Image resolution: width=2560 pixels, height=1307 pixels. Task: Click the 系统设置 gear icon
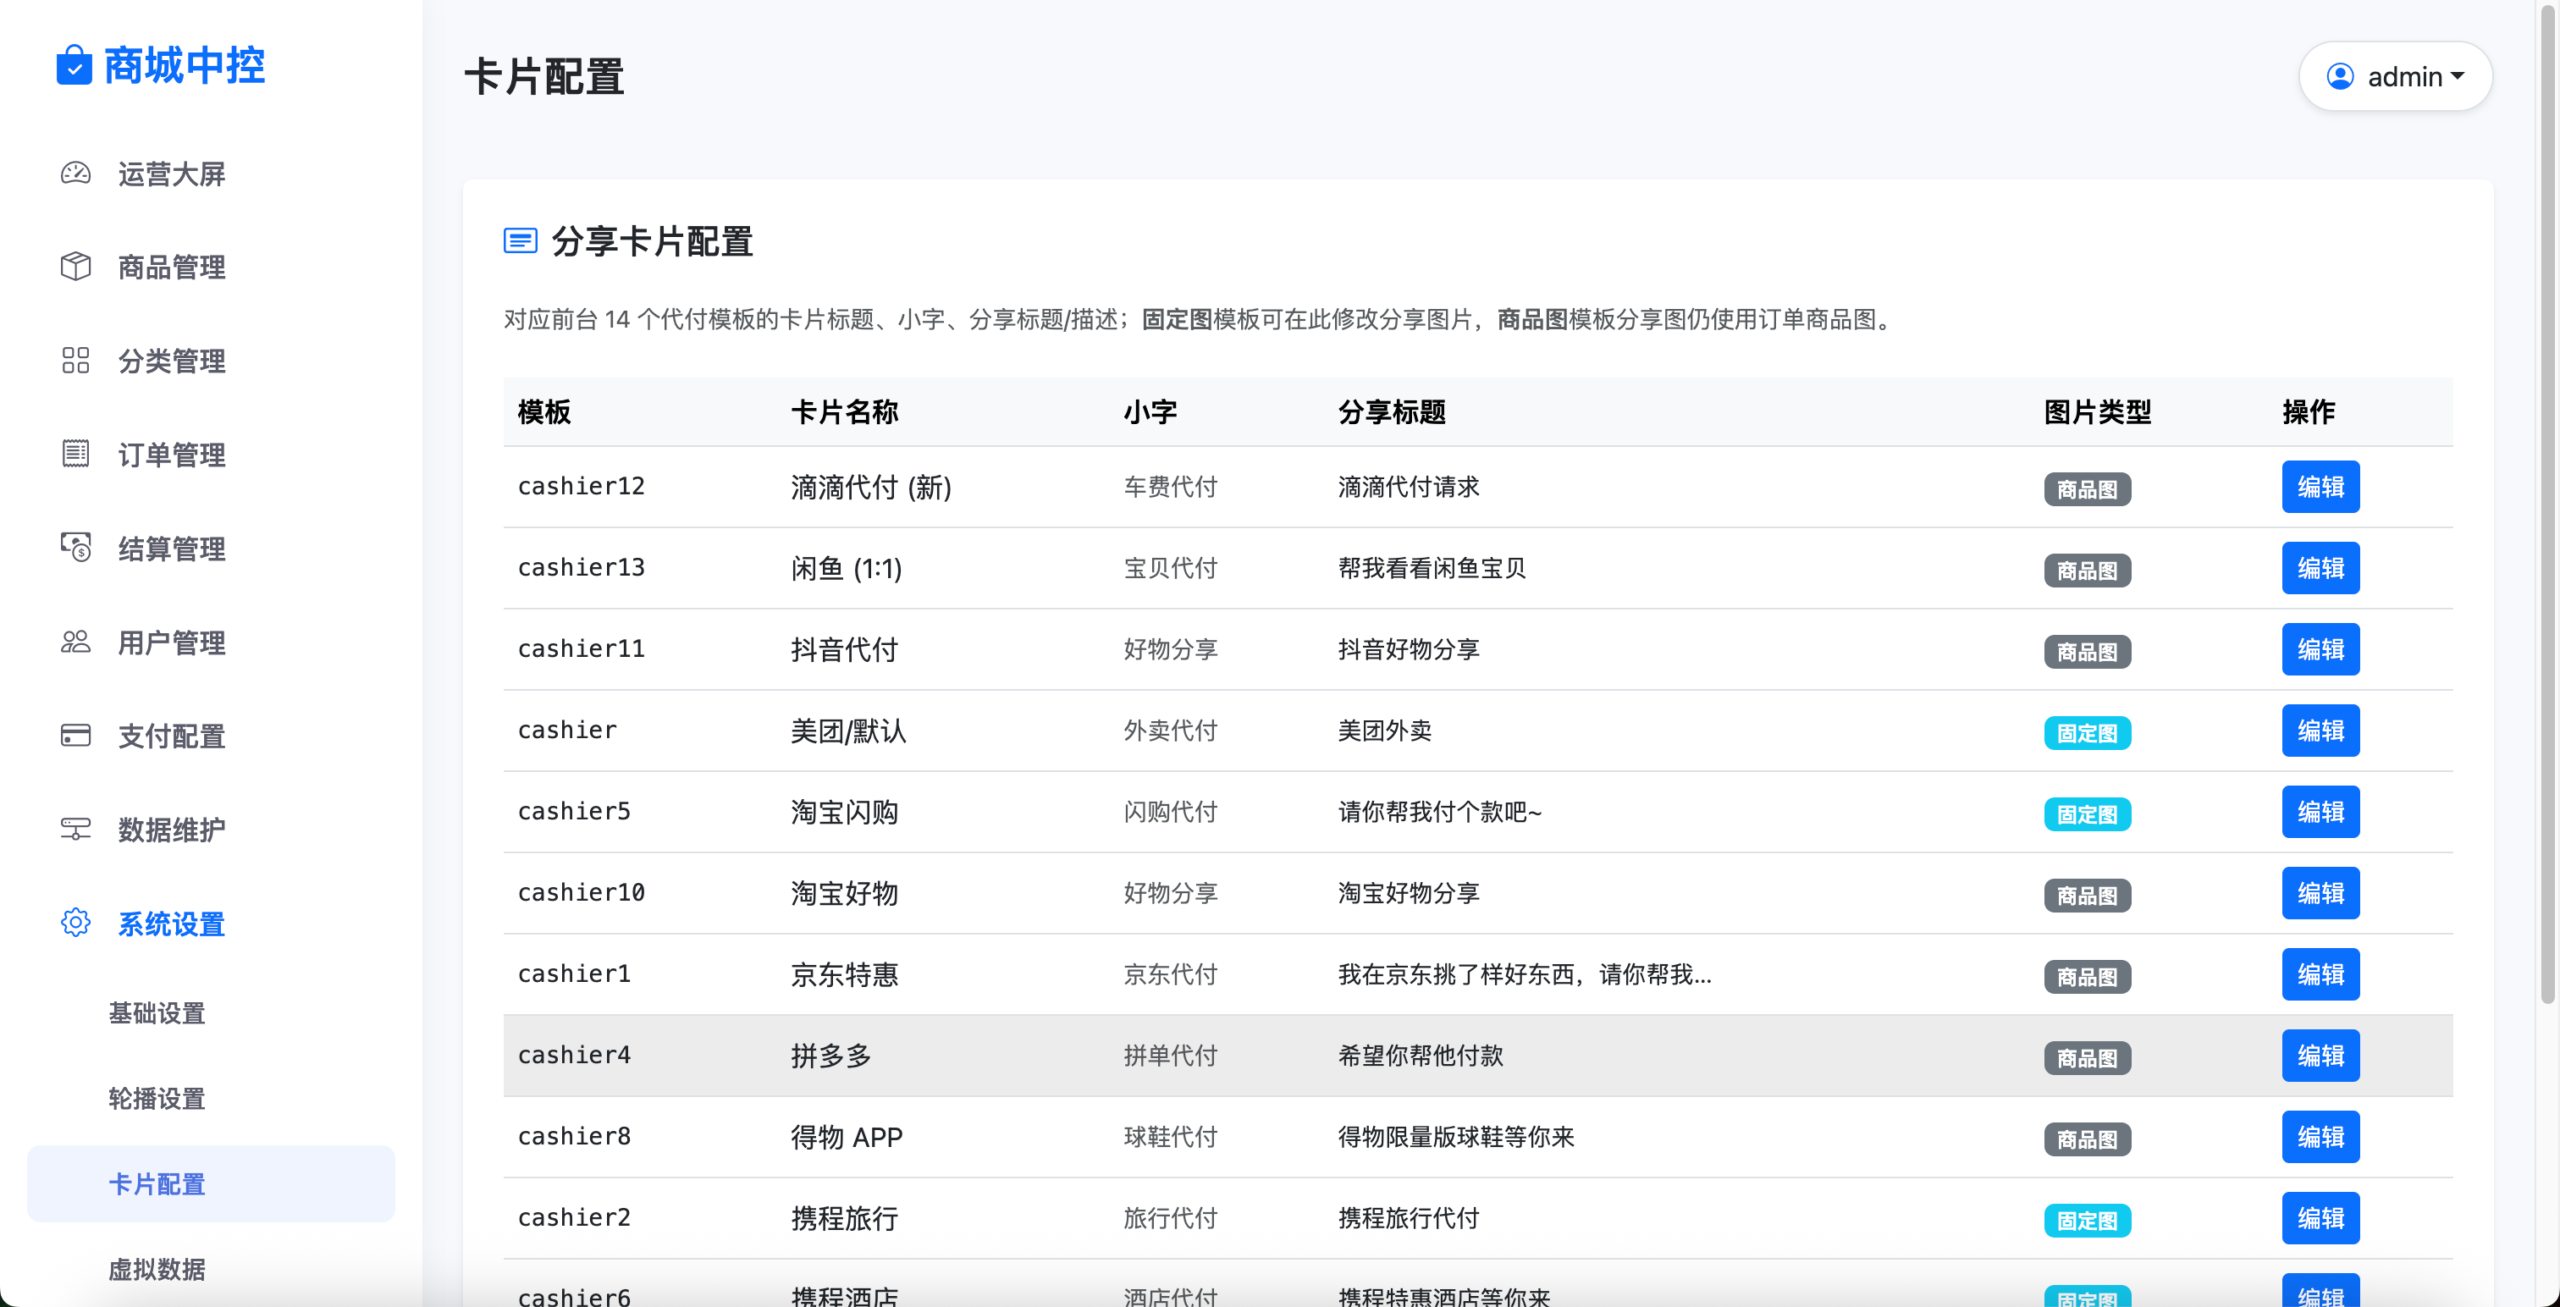(75, 923)
